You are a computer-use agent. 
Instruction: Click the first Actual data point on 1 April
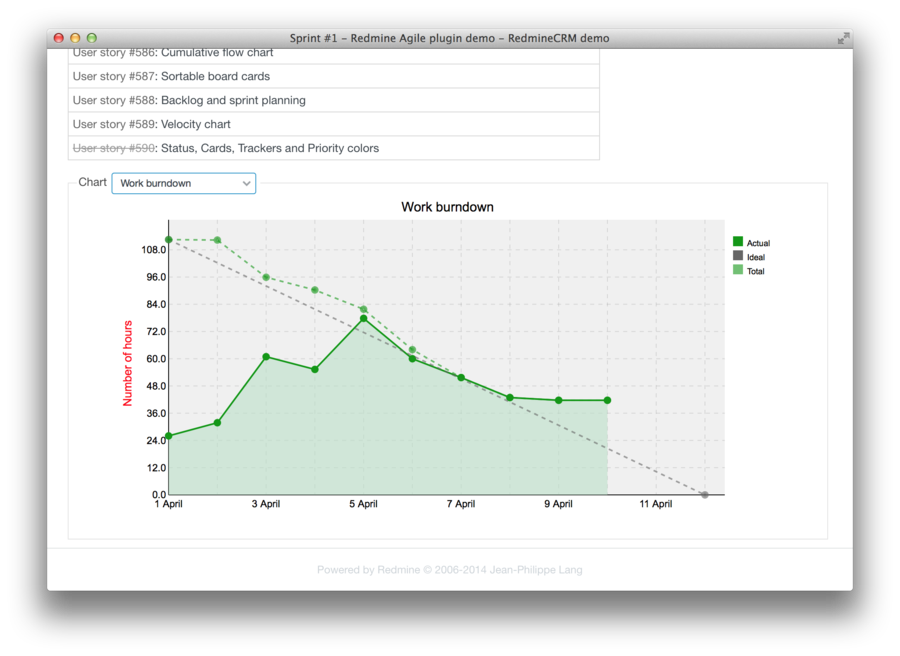pos(169,436)
